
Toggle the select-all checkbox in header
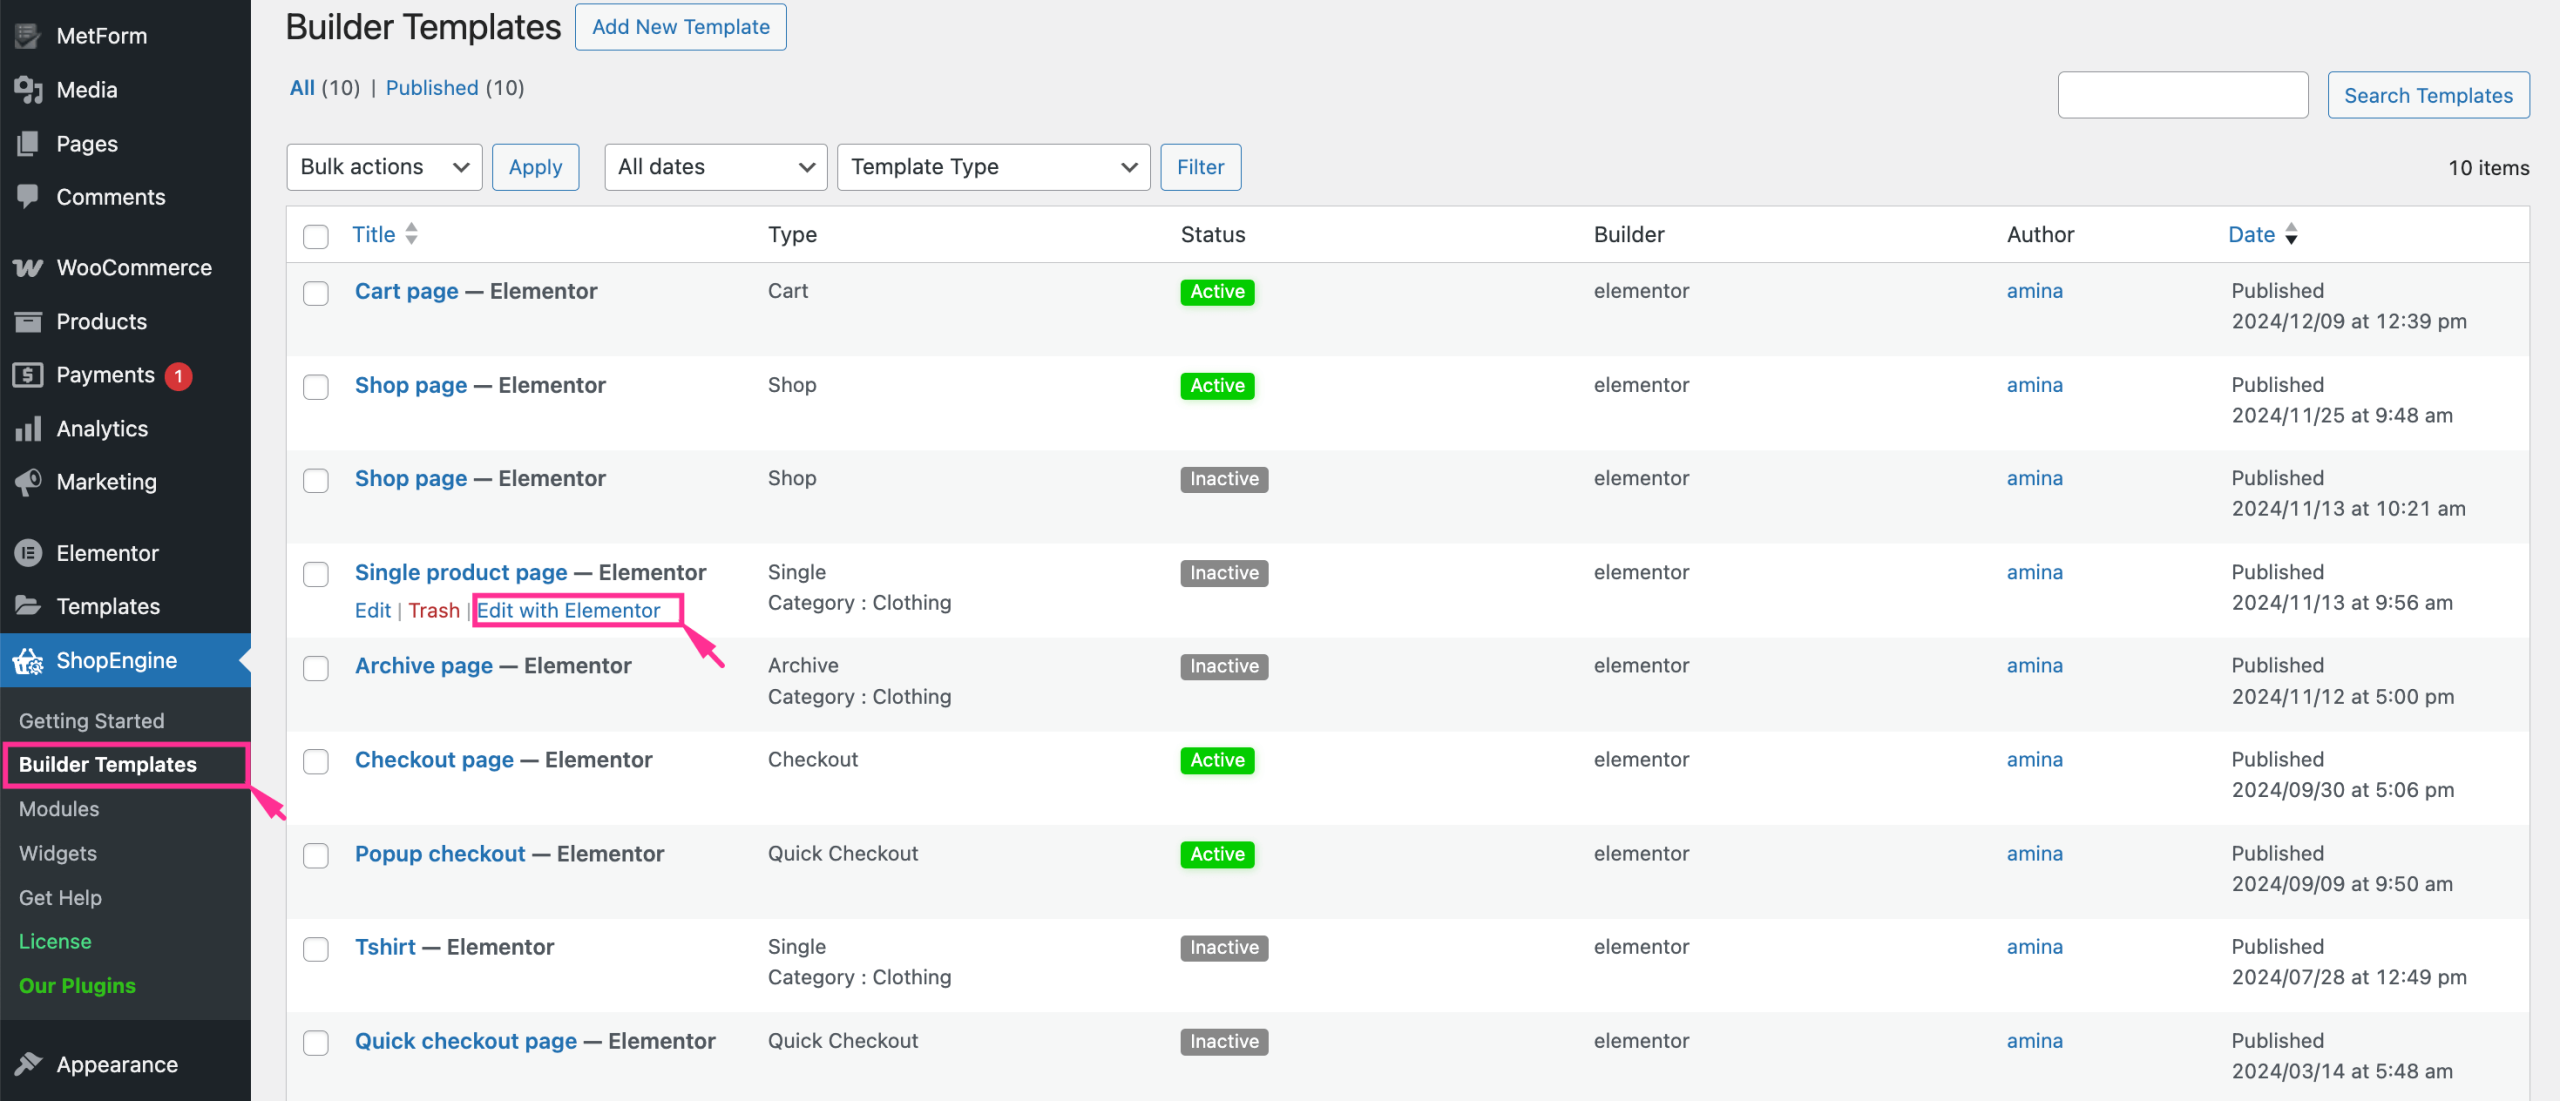(316, 236)
